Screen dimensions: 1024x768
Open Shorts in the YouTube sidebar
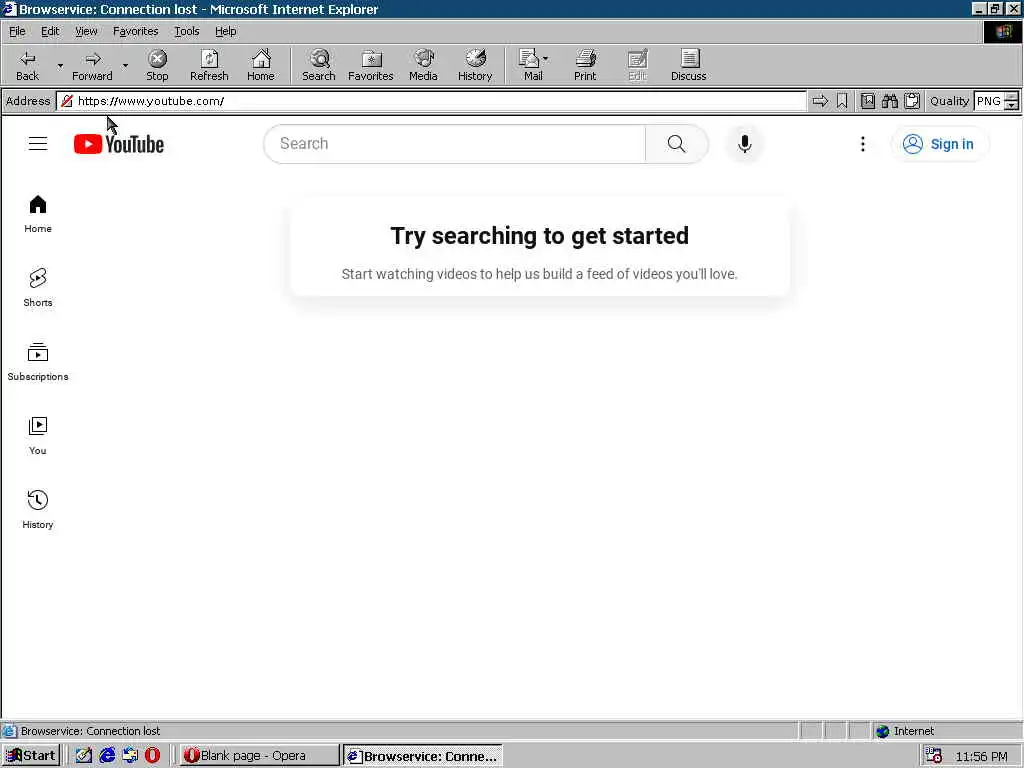click(38, 288)
